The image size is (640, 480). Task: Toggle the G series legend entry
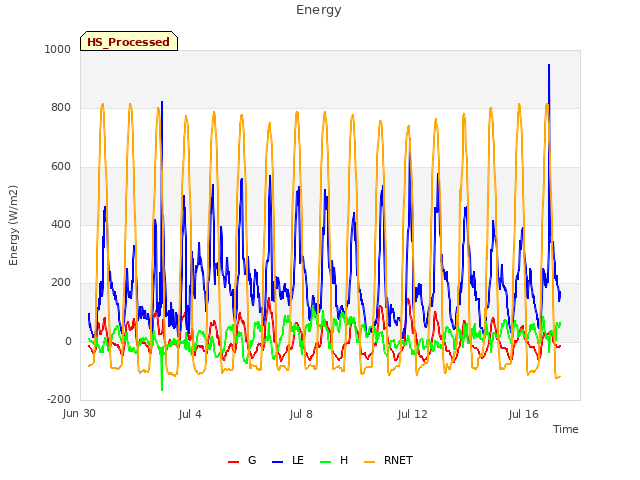pos(242,460)
